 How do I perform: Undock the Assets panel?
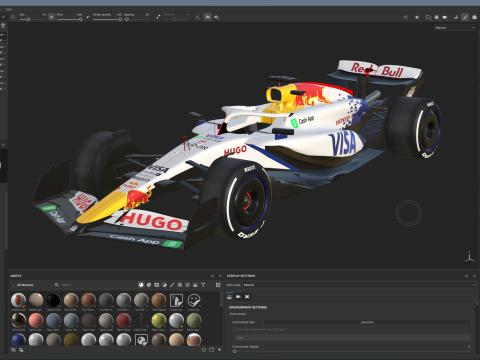tap(212, 276)
